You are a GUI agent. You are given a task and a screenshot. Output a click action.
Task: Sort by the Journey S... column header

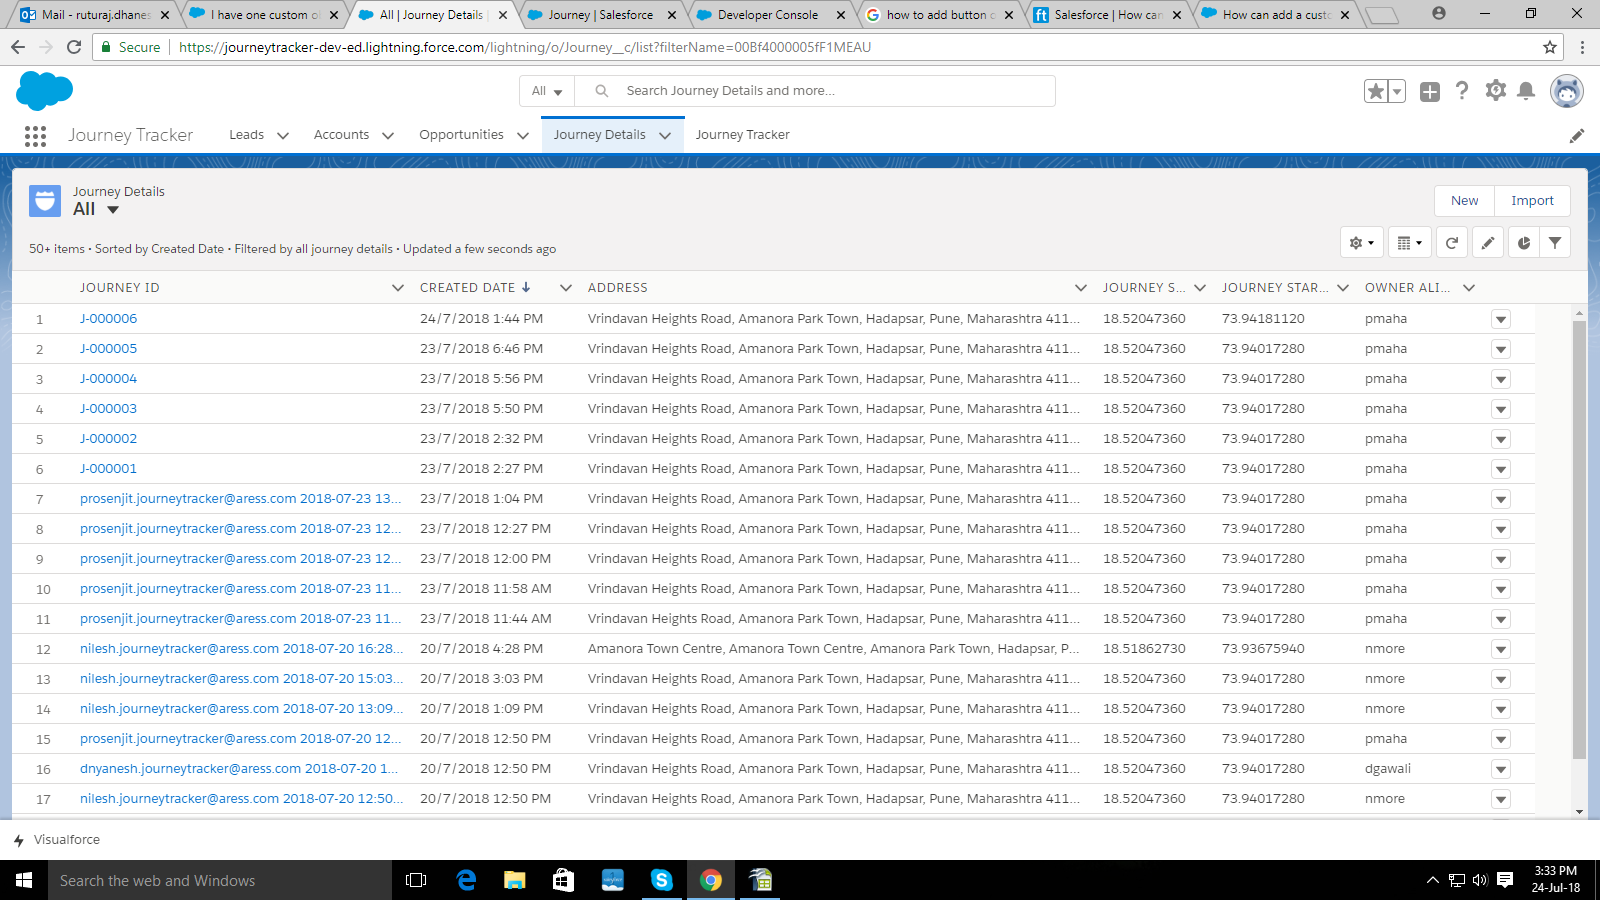1143,288
